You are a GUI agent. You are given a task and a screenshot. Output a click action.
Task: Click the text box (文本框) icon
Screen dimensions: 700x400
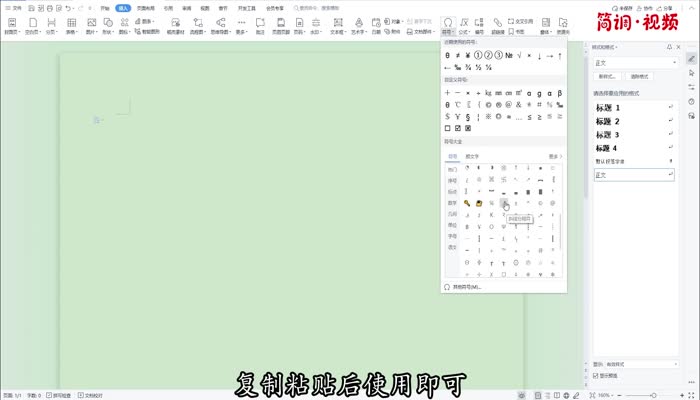tap(338, 22)
